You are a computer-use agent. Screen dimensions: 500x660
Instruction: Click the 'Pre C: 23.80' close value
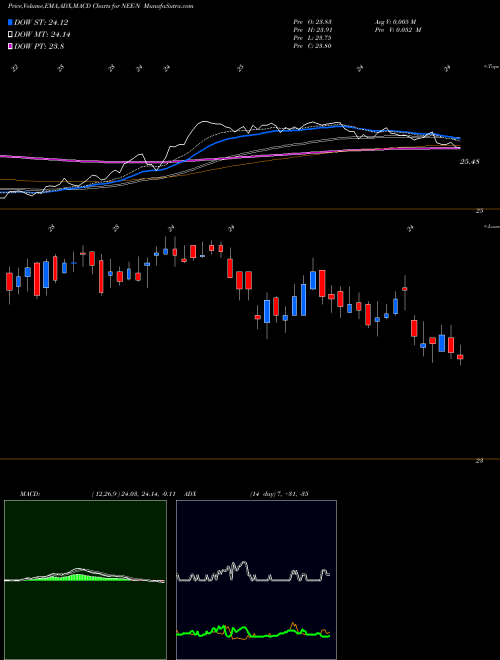pos(312,46)
